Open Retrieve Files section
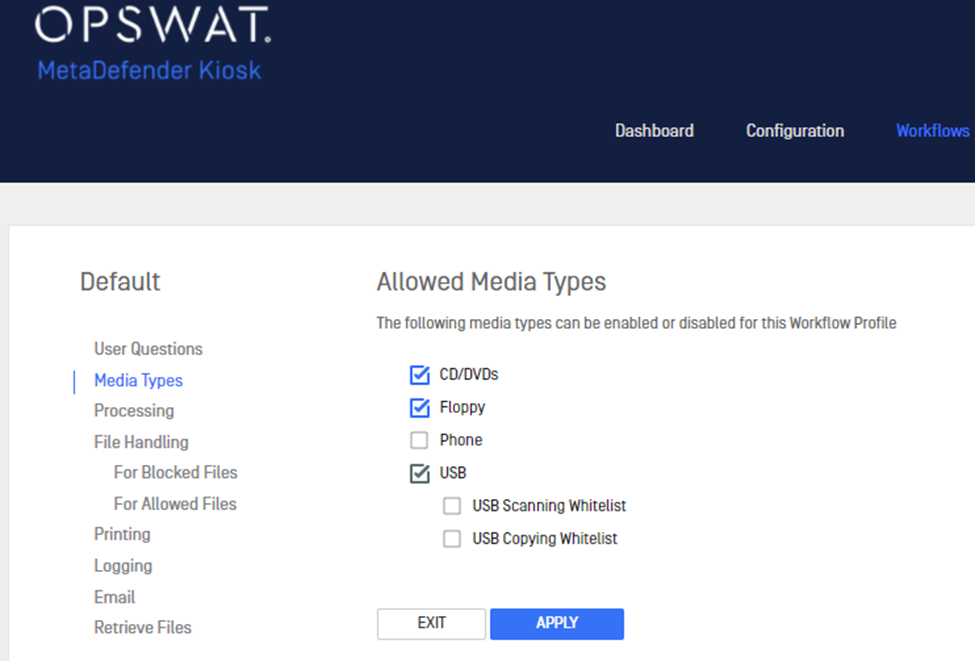Screen dimensions: 975x661 point(142,627)
